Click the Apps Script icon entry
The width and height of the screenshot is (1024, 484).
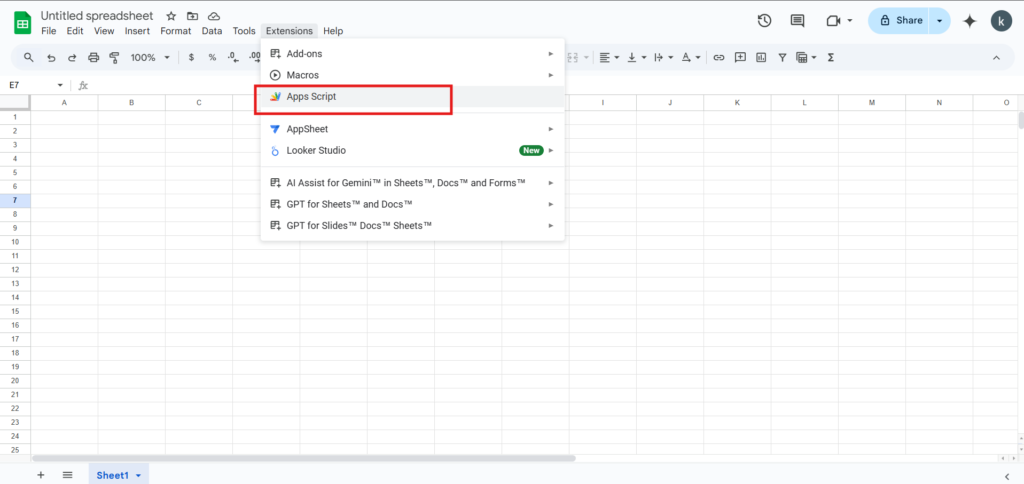(275, 97)
